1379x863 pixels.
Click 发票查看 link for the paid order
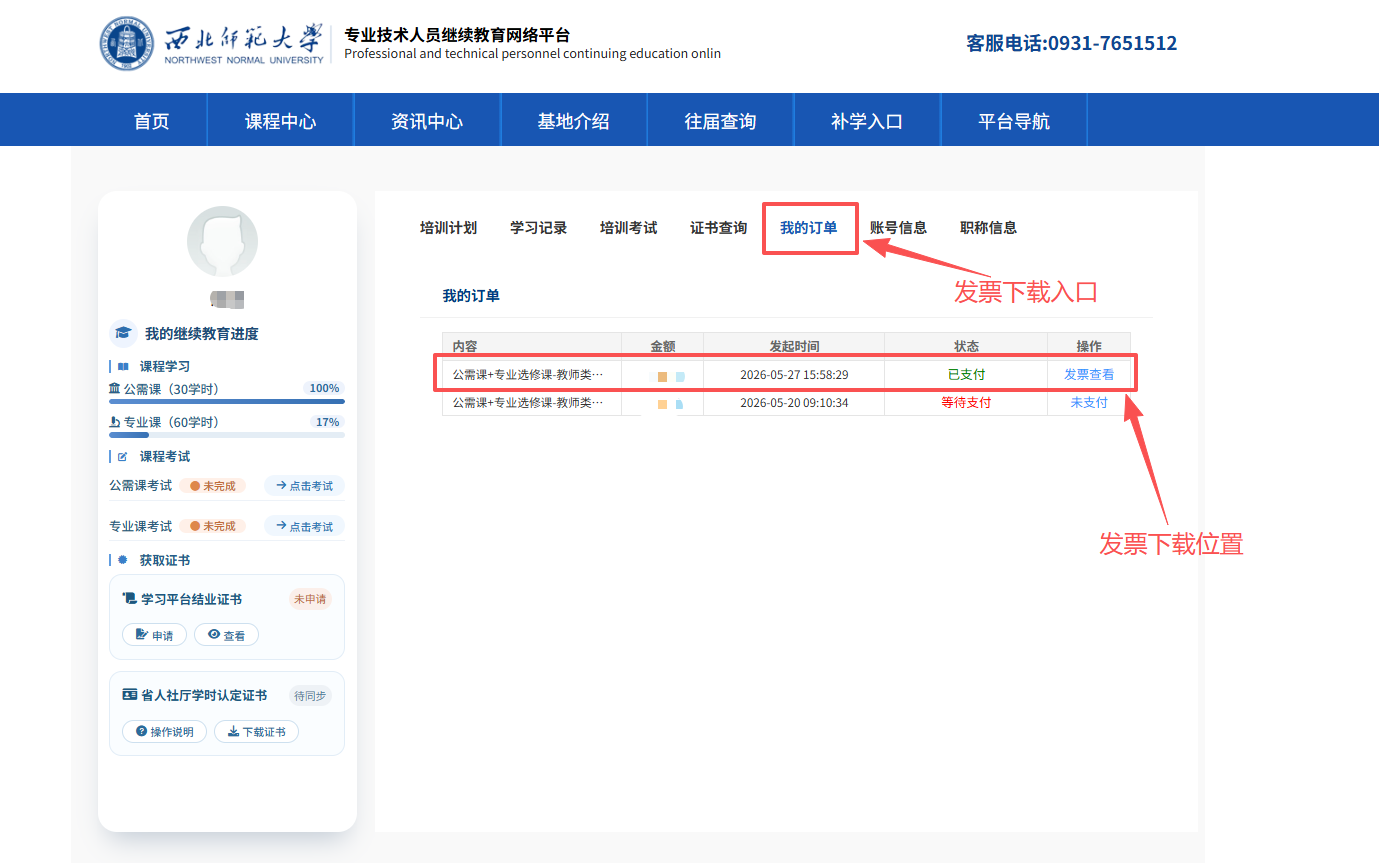pos(1089,374)
